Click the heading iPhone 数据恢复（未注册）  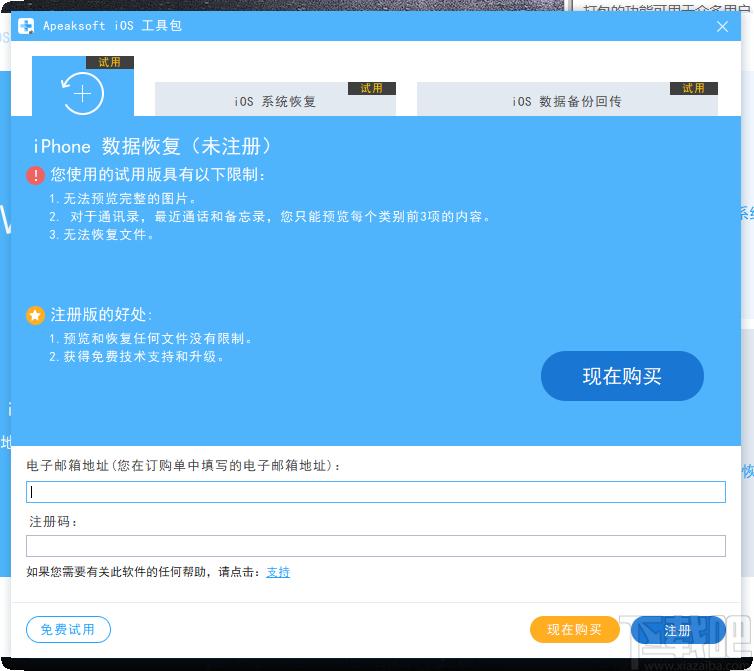click(x=152, y=146)
